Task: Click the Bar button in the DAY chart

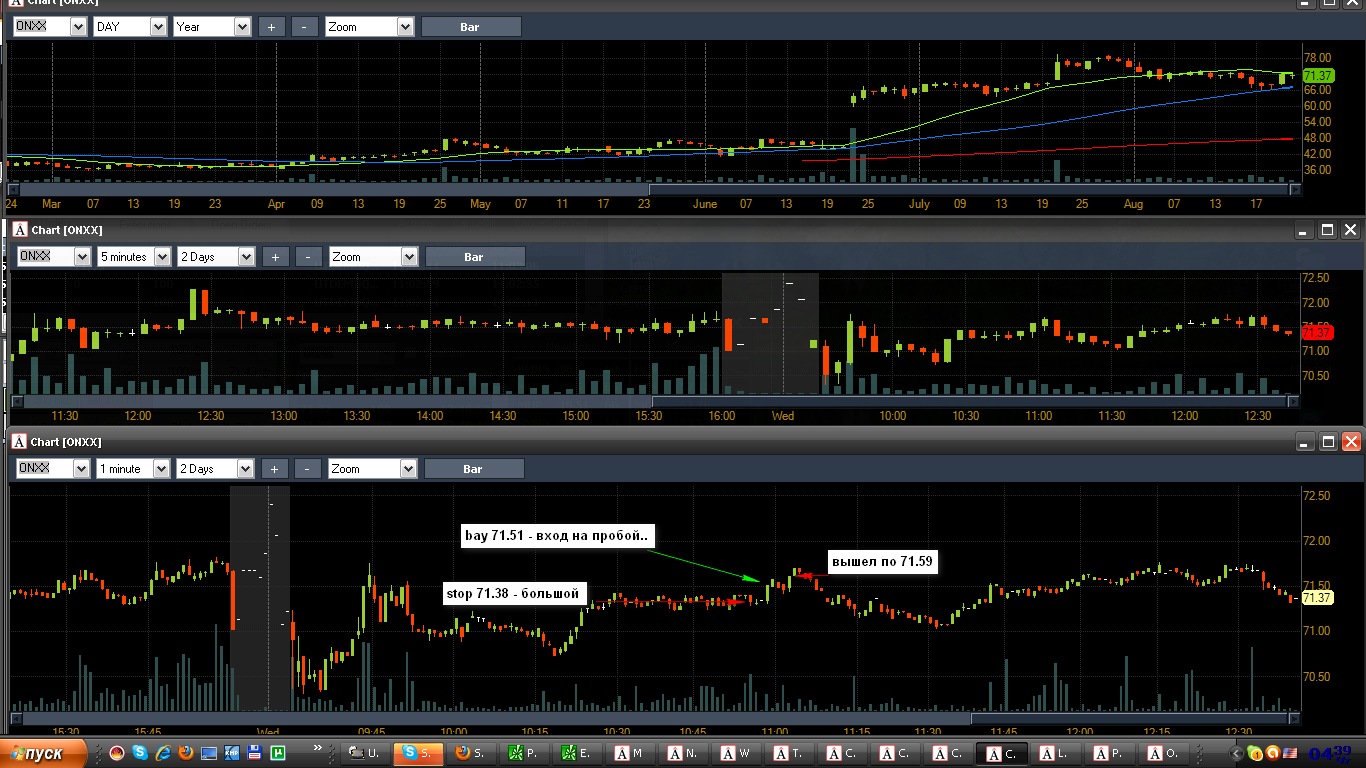Action: click(471, 27)
